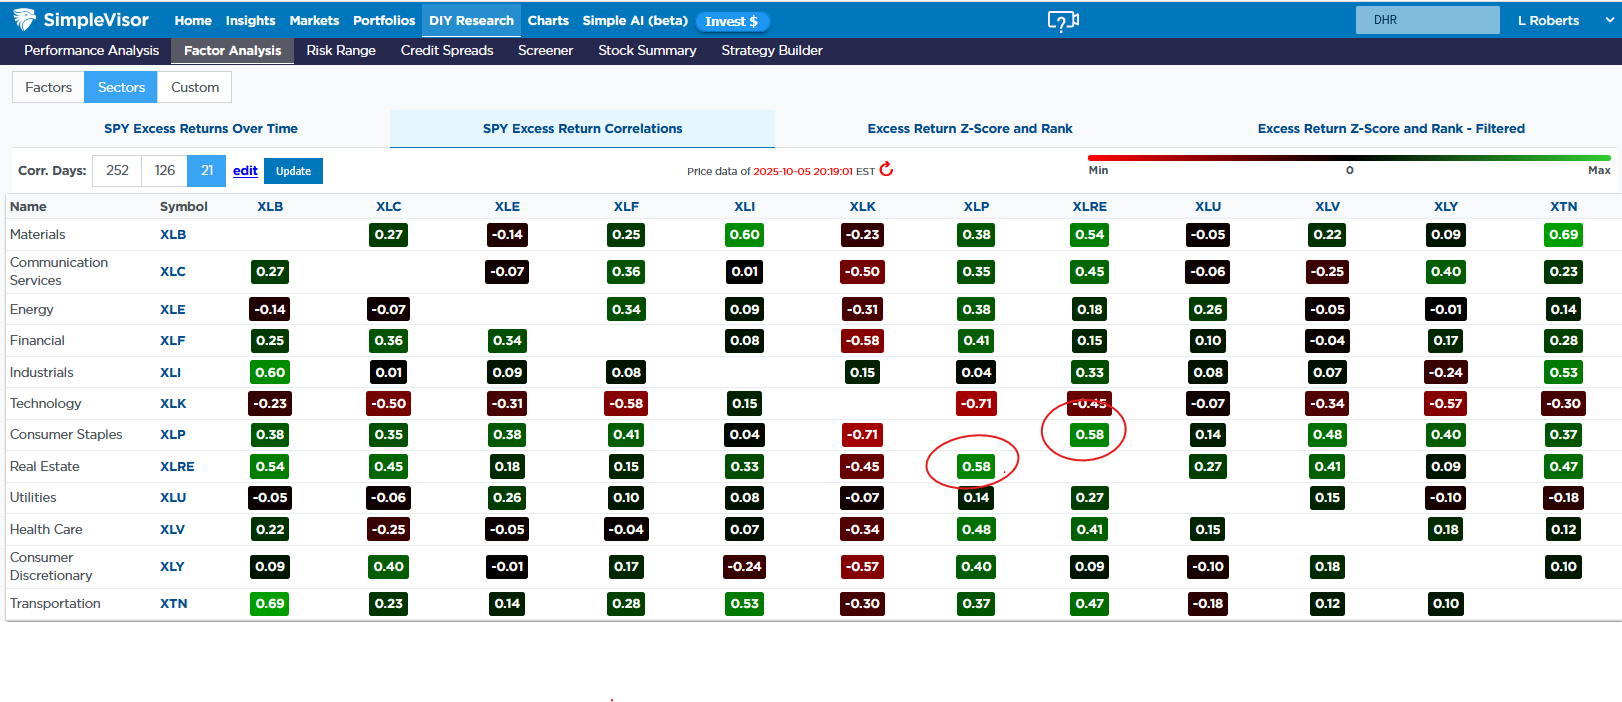Open SPY Excess Returns Over Time tab
Image resolution: width=1622 pixels, height=702 pixels.
pyautogui.click(x=201, y=129)
